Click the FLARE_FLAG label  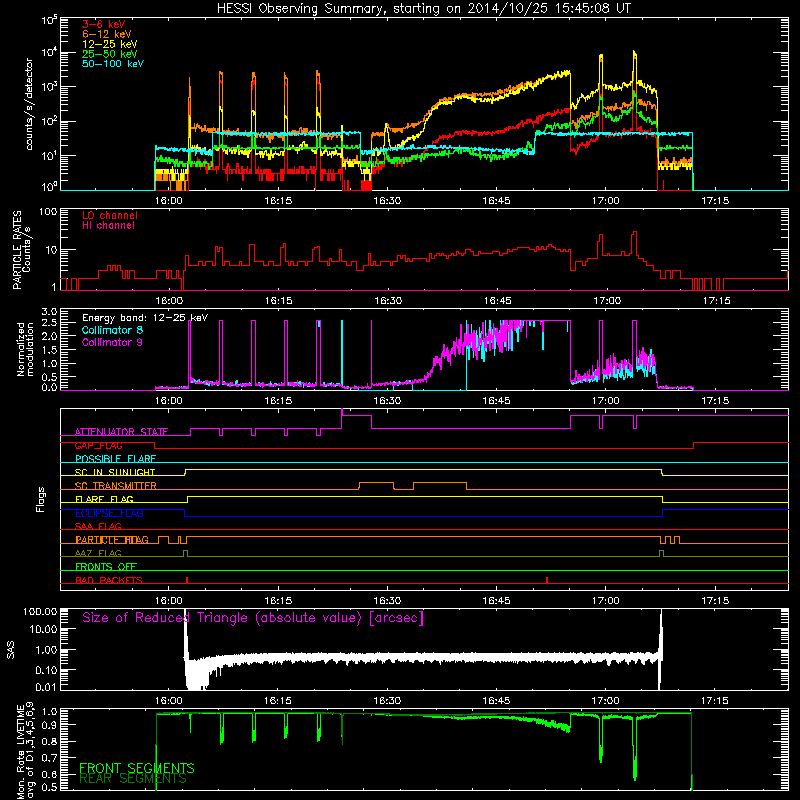point(104,499)
